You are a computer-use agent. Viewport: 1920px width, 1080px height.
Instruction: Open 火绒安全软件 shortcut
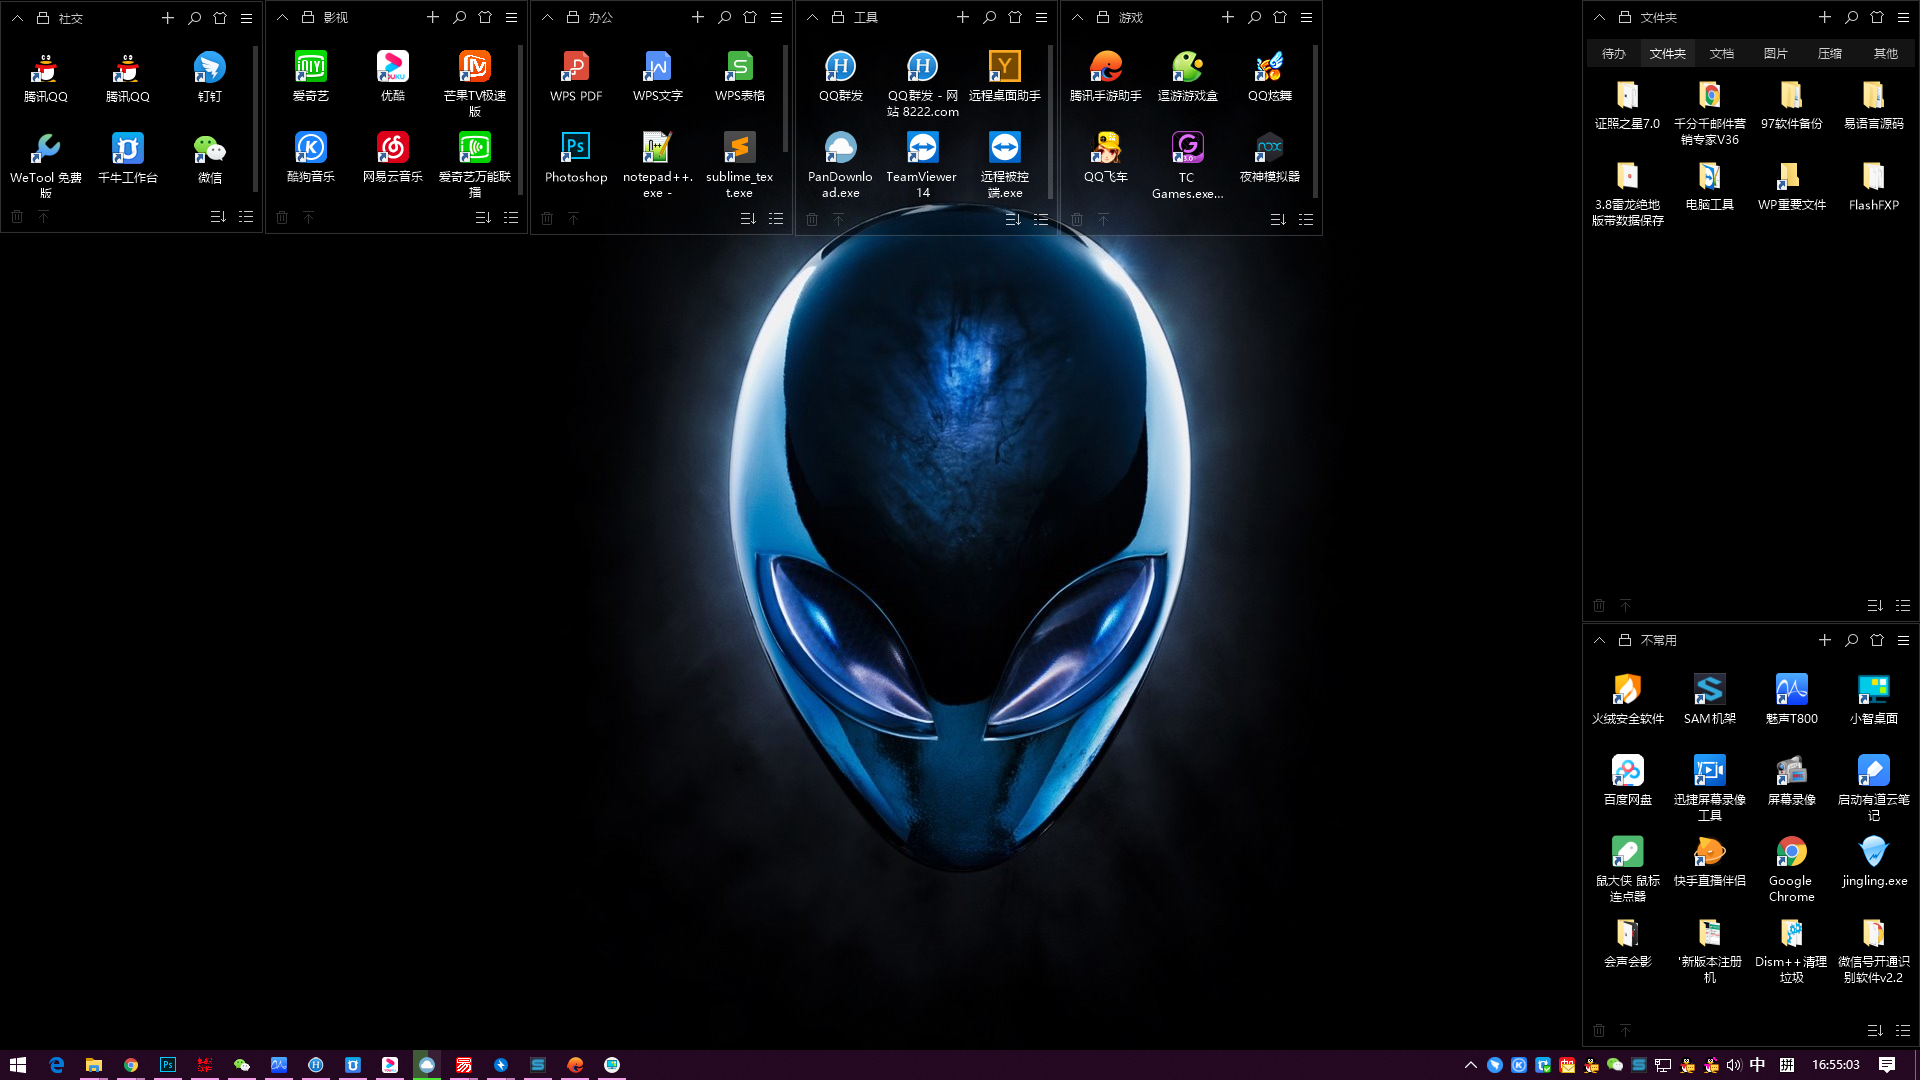pyautogui.click(x=1627, y=699)
